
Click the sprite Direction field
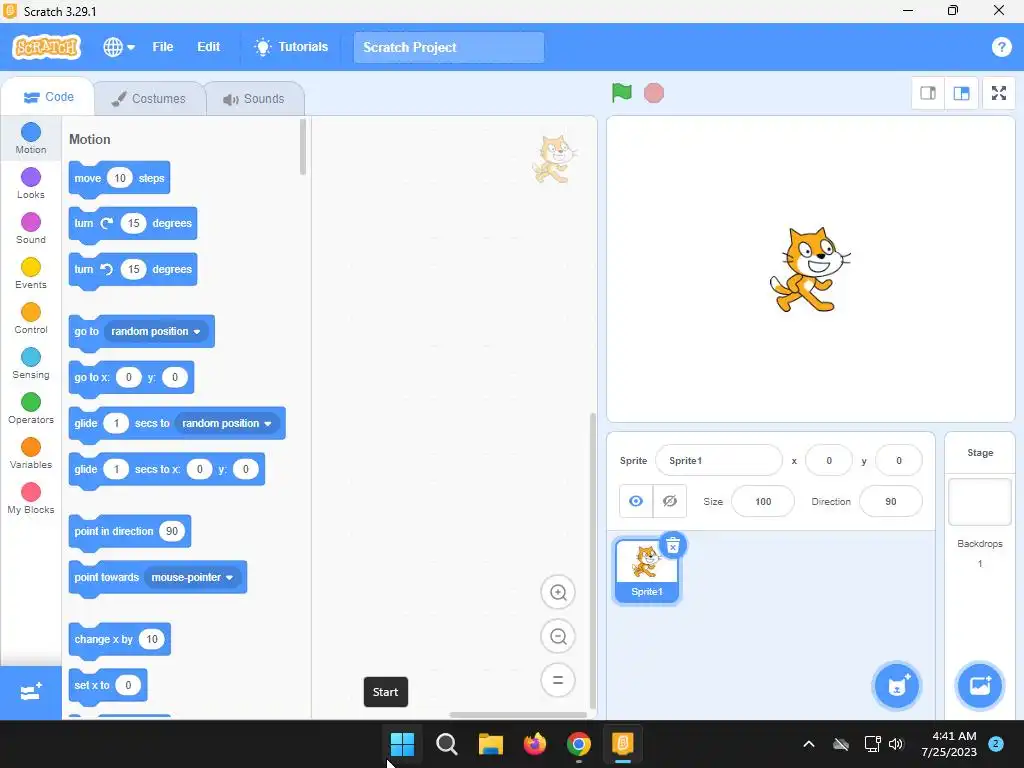click(x=891, y=502)
